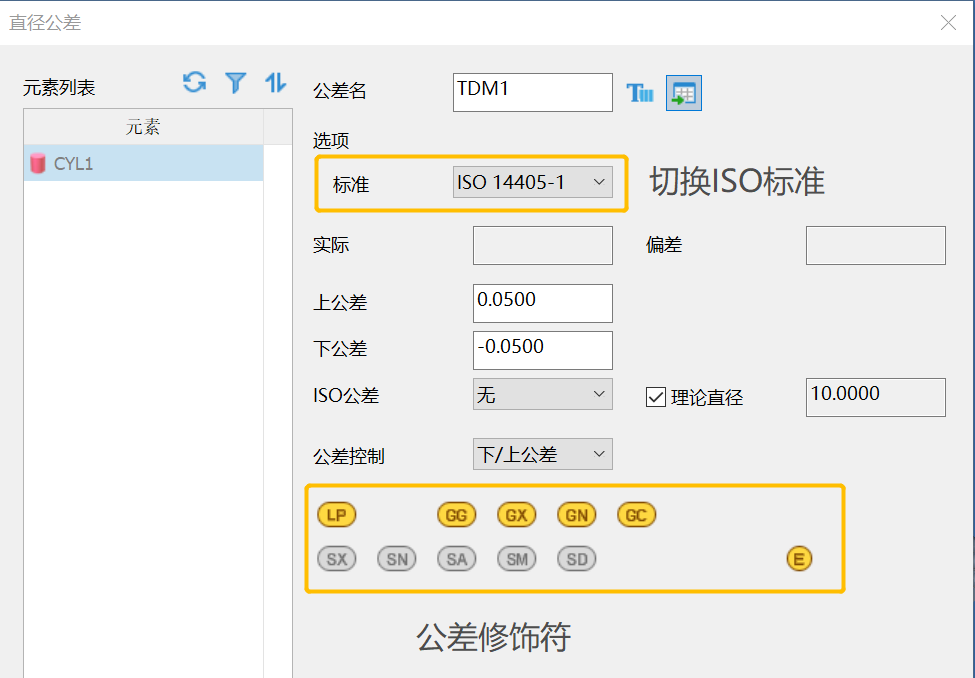Open the 标准 dropdown showing ISO 14405-1
Screen dimensions: 975x678
[542, 181]
